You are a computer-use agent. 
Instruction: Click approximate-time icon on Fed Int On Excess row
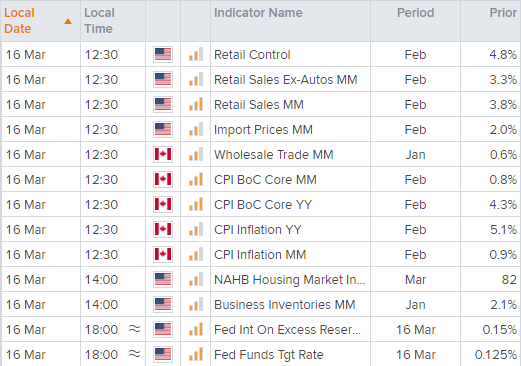click(135, 329)
